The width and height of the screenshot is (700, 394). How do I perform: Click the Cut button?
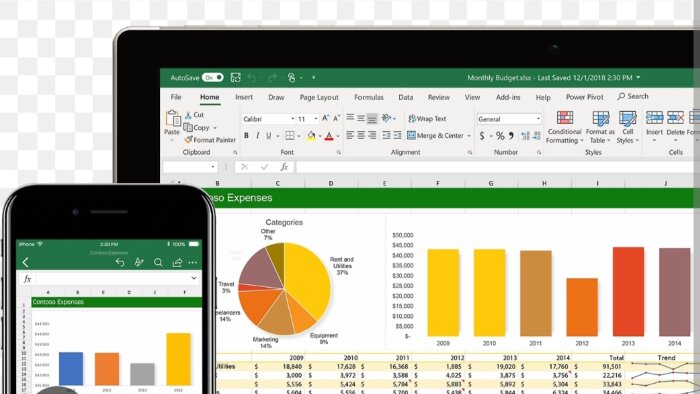(x=195, y=115)
